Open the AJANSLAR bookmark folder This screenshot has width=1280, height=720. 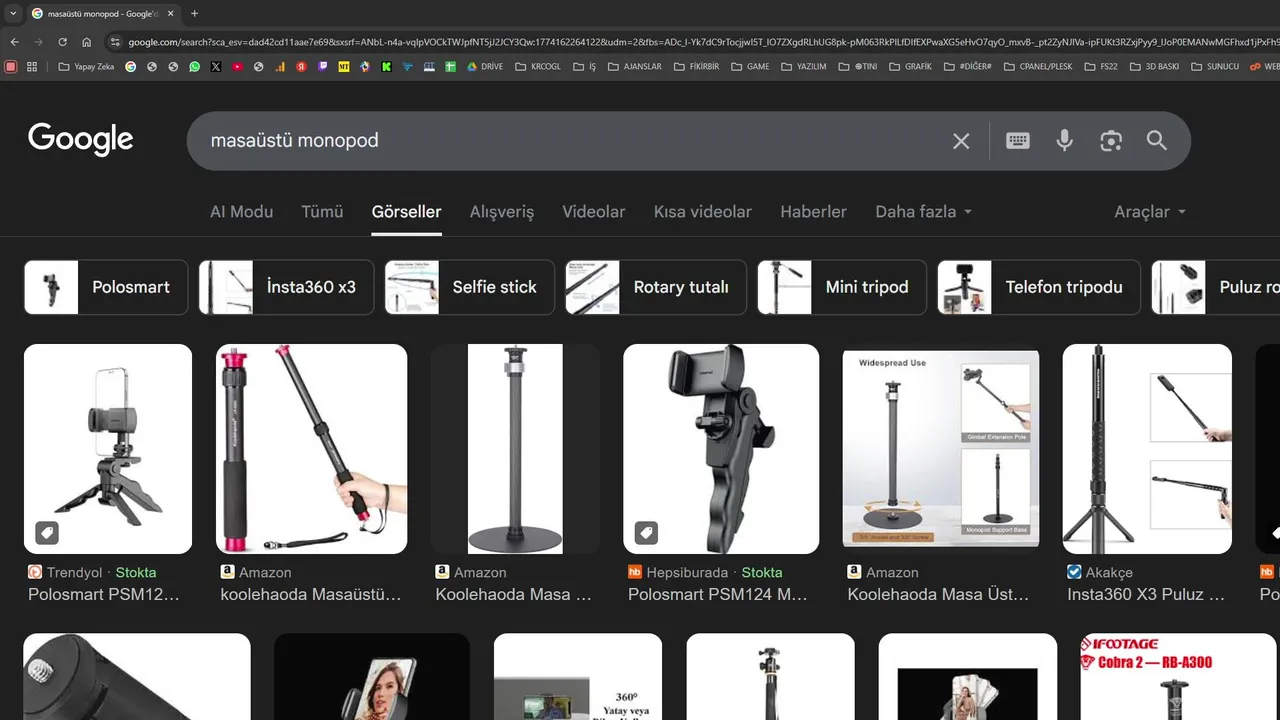[x=635, y=67]
